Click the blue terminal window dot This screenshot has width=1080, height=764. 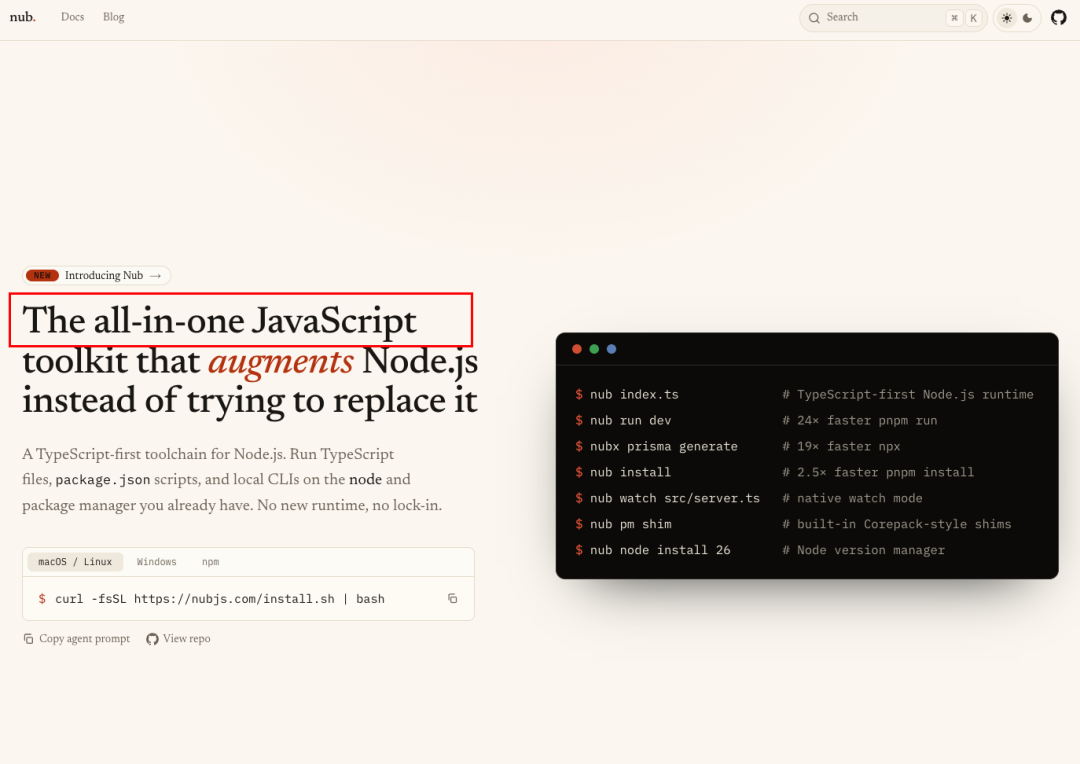pos(612,349)
